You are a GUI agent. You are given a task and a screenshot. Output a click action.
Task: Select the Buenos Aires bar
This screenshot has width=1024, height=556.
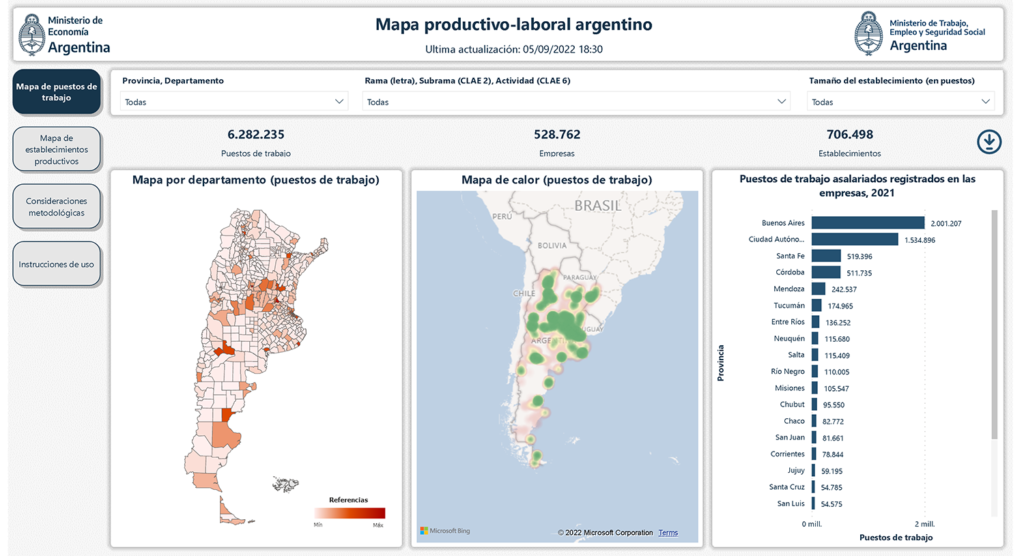pyautogui.click(x=867, y=223)
